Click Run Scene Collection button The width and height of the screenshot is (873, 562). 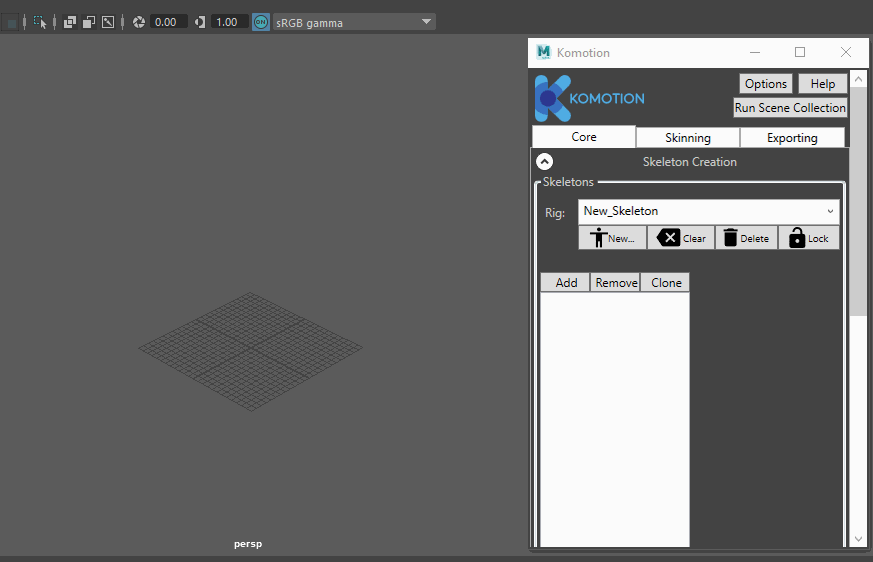[x=790, y=107]
